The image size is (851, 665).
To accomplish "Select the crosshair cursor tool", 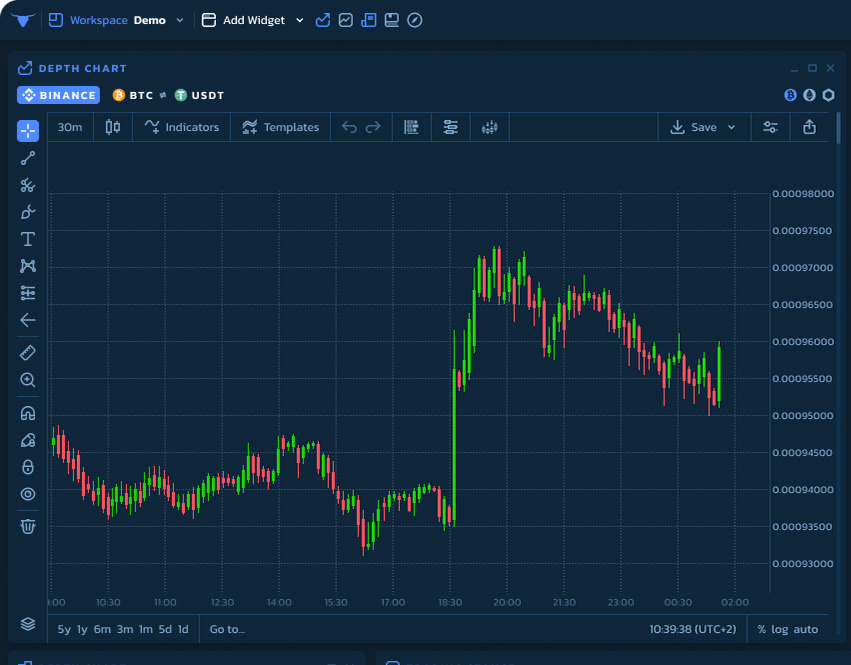I will (x=28, y=131).
